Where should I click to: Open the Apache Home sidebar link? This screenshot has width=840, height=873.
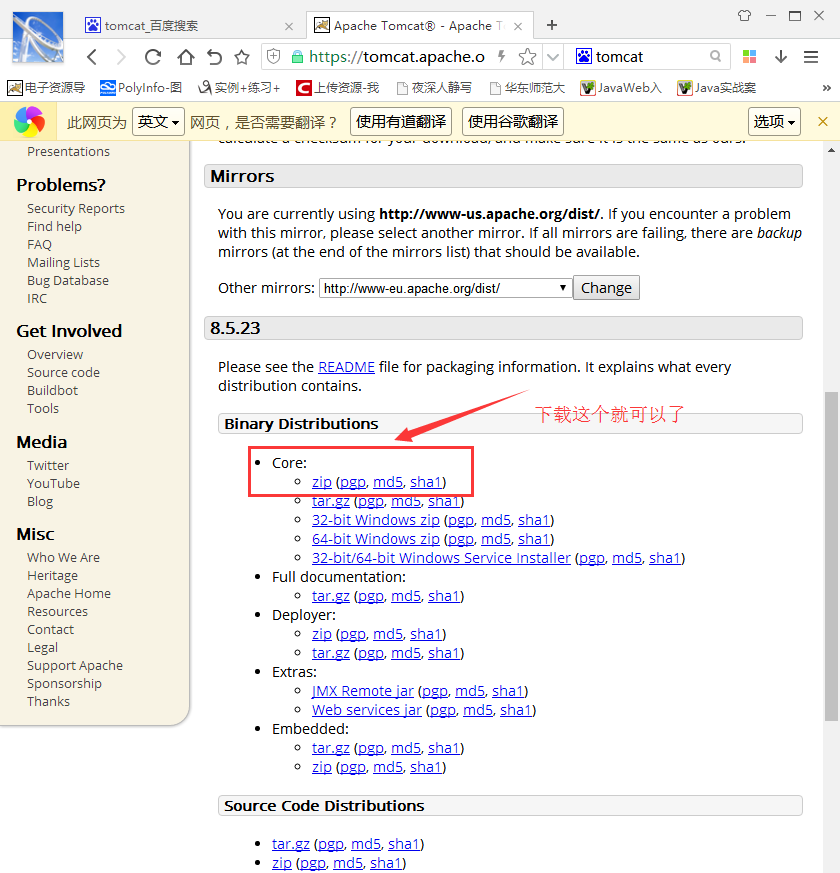69,594
